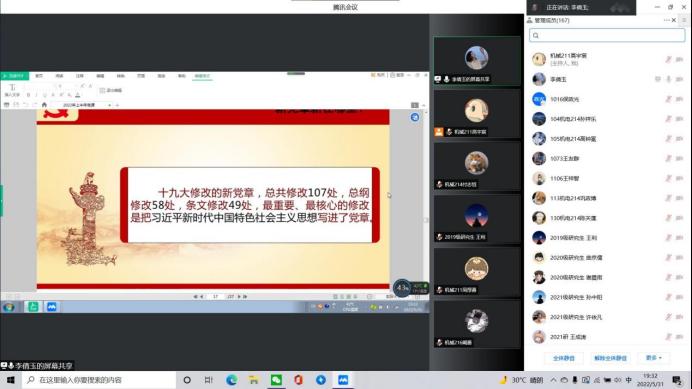Open File Explorer from the taskbar

tap(254, 380)
